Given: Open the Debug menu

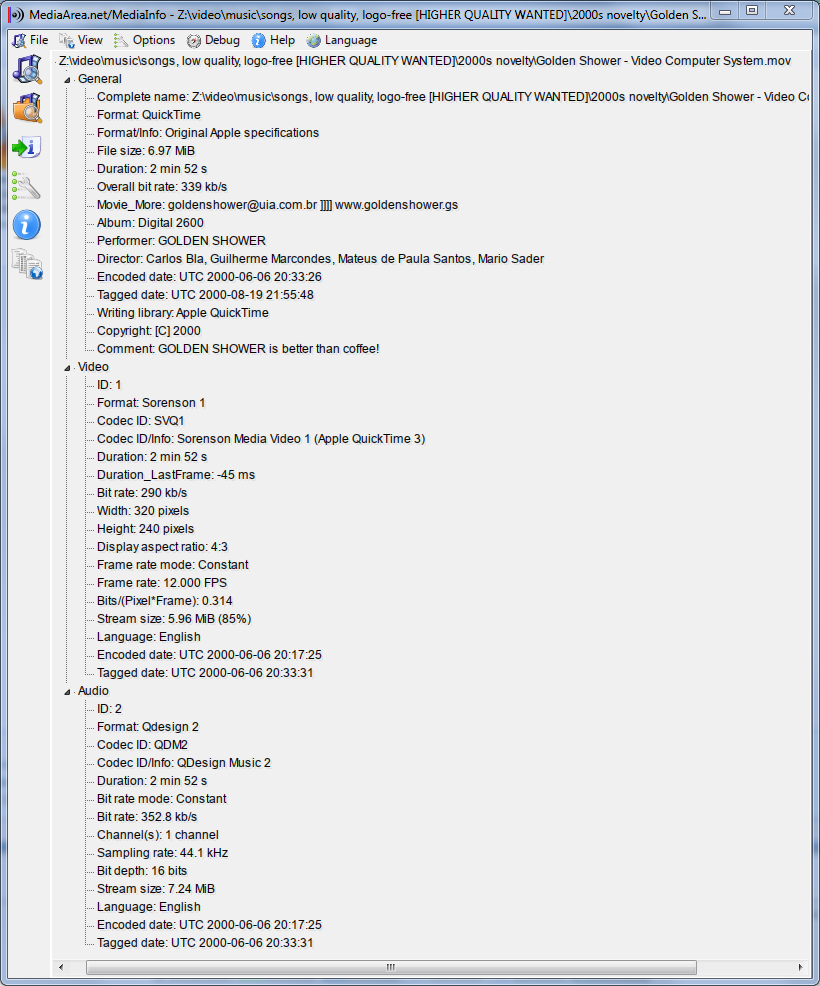Looking at the screenshot, I should [213, 40].
